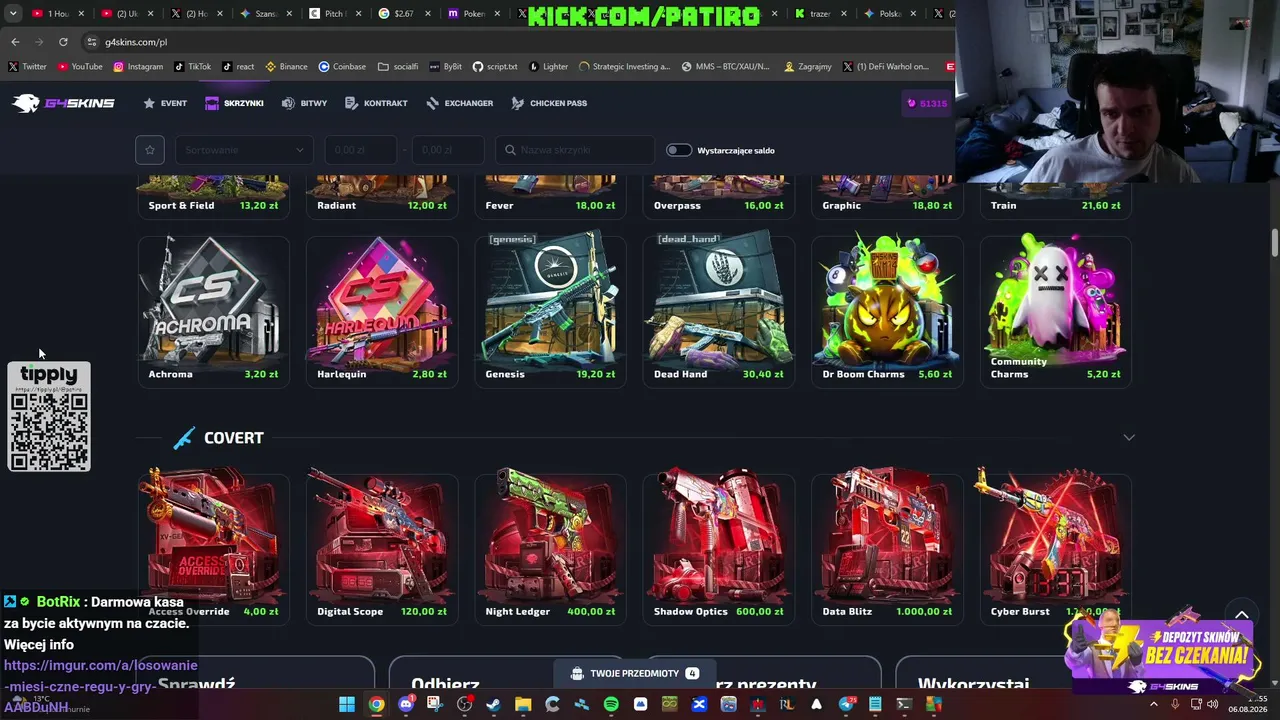Open the Exchanger page

pos(459,103)
